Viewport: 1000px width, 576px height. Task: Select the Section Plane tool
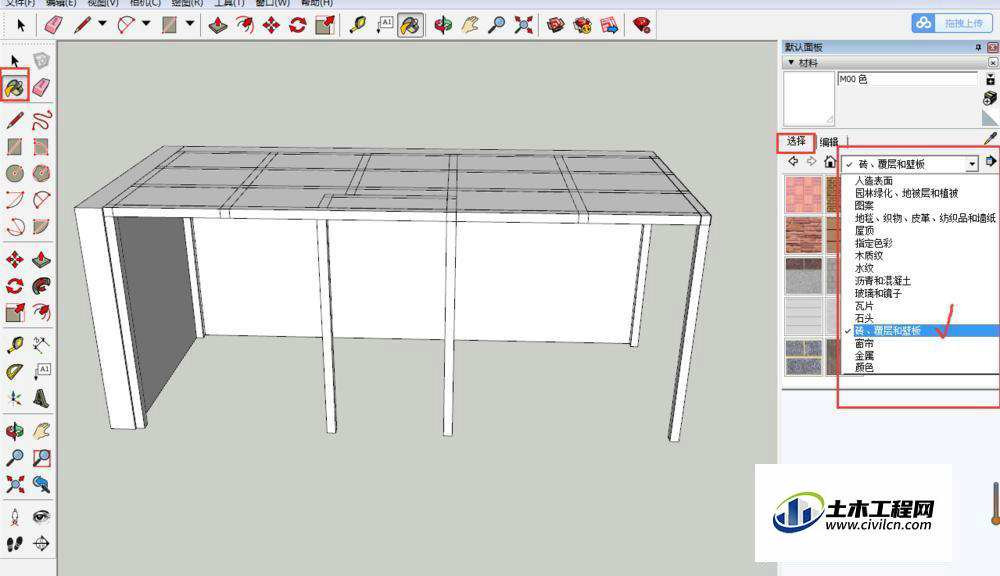[41, 543]
